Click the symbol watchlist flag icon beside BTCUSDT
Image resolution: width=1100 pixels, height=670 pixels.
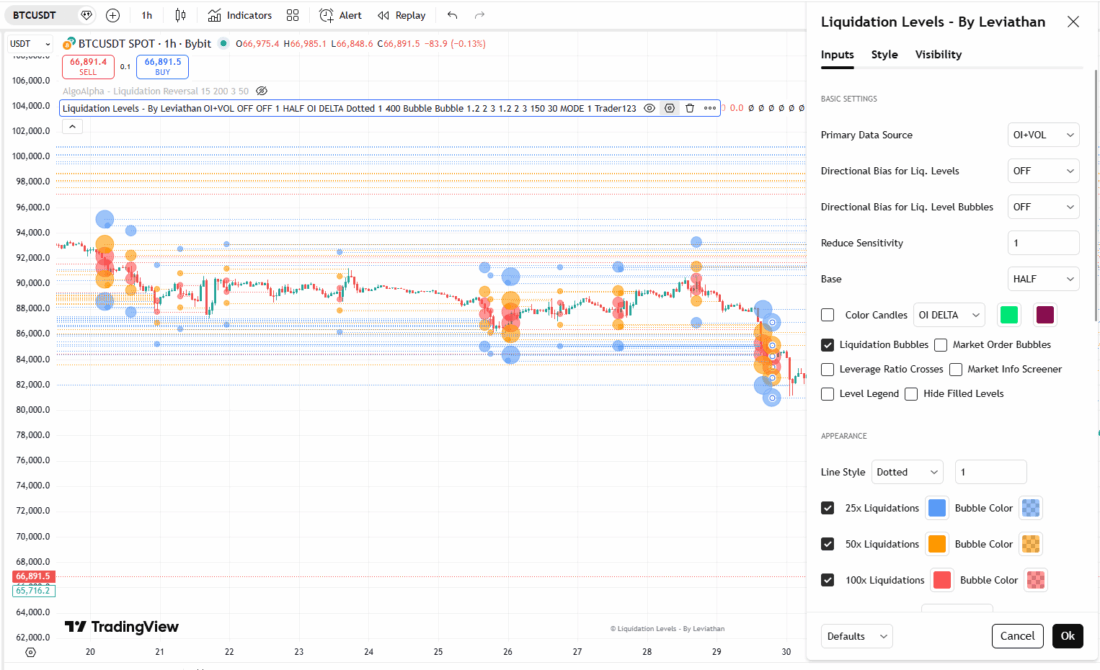pyautogui.click(x=86, y=15)
